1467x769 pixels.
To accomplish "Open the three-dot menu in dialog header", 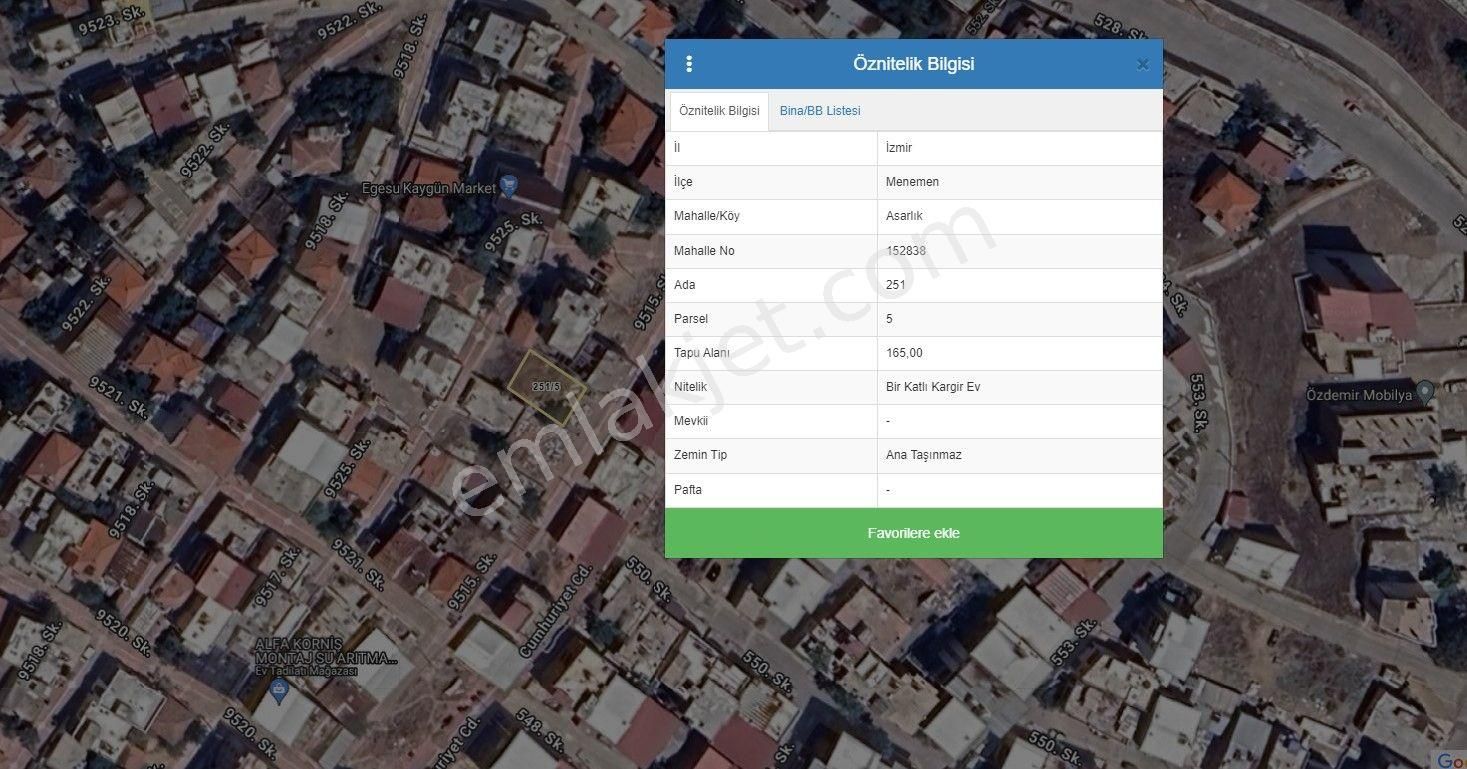I will coord(689,64).
